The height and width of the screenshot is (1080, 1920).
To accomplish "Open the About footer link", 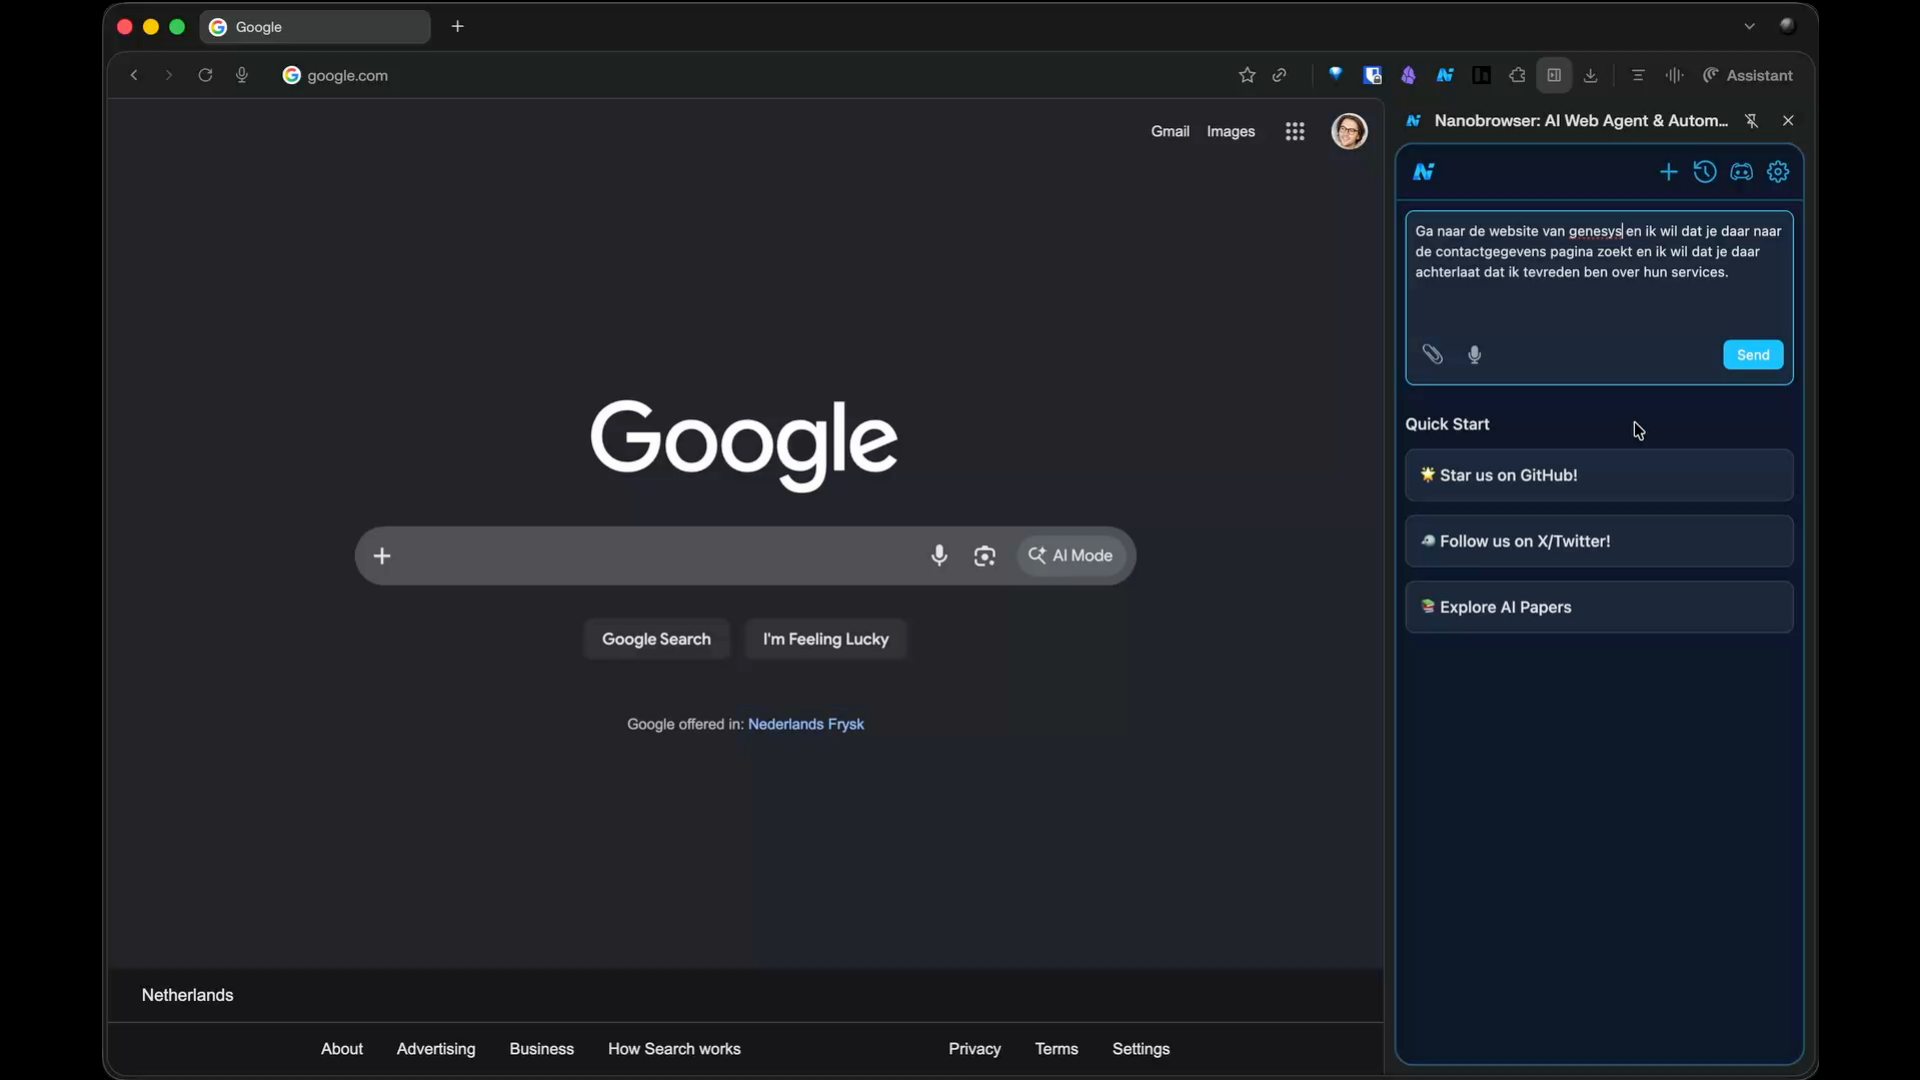I will pyautogui.click(x=342, y=1049).
